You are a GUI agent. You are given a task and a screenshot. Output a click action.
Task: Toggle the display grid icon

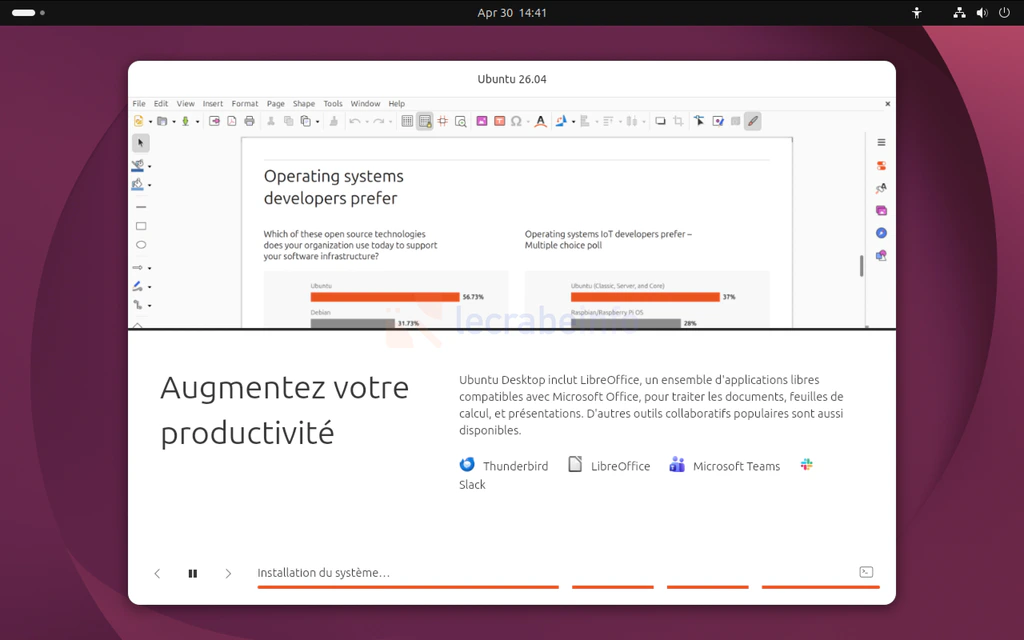point(407,121)
